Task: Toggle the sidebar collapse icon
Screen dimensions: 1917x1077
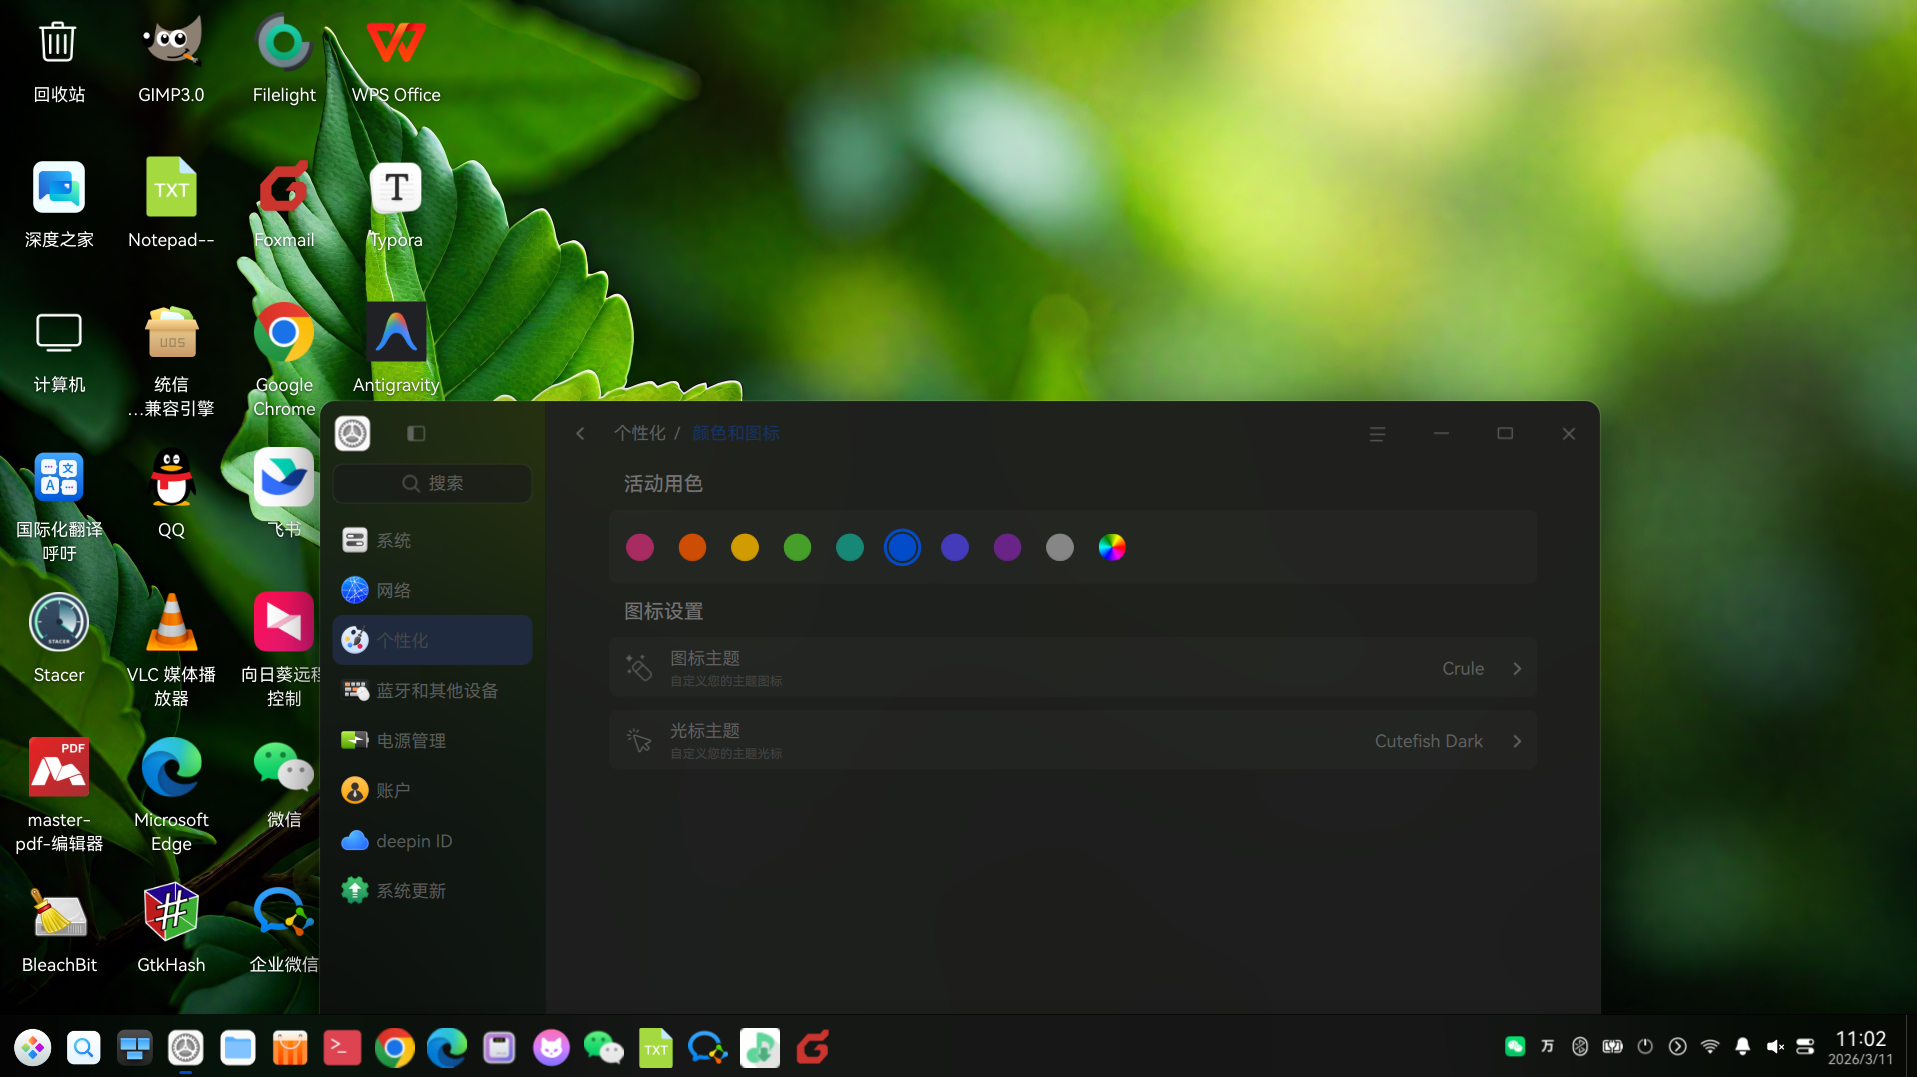Action: [x=416, y=433]
